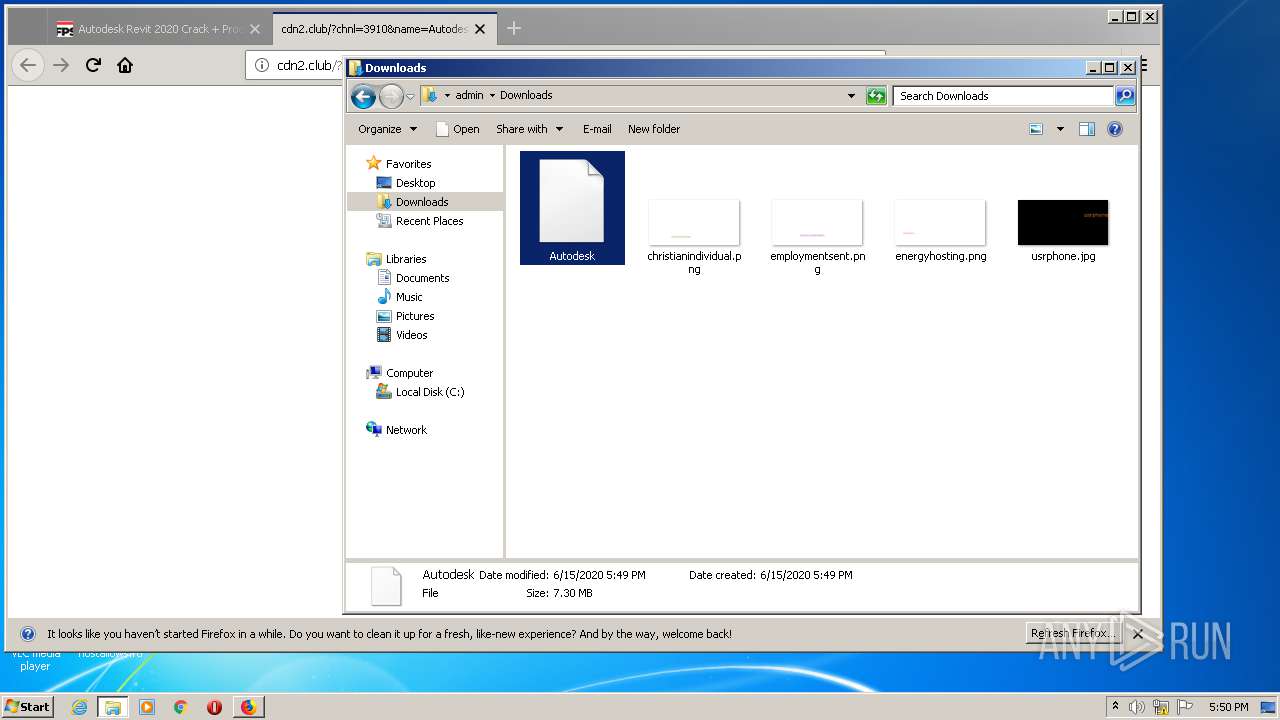Select energyhosting.png file
1280x720 pixels.
(x=940, y=231)
